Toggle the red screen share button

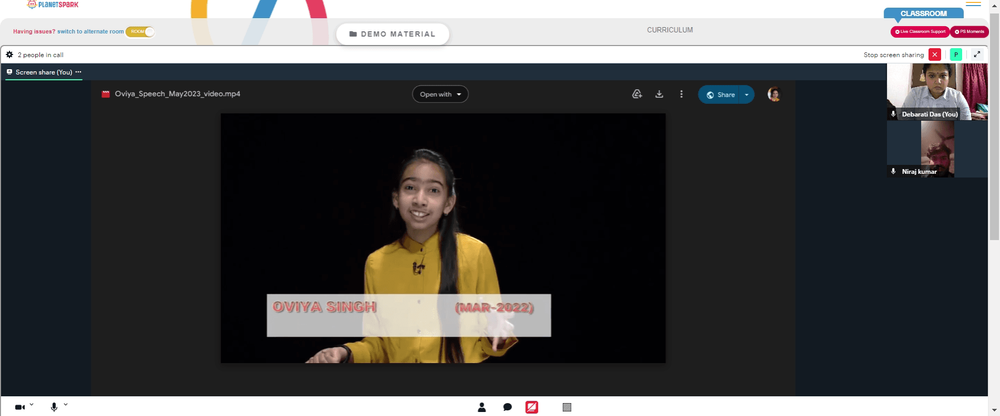click(531, 407)
